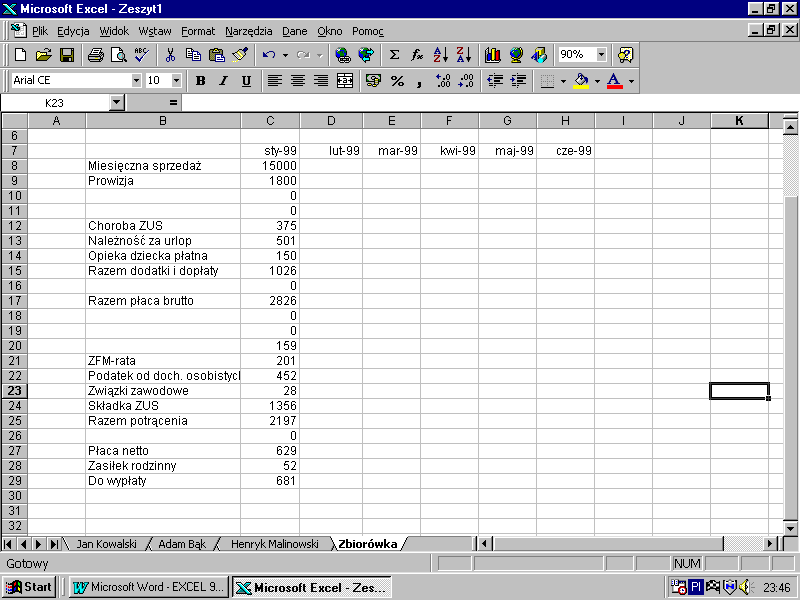Image resolution: width=800 pixels, height=600 pixels.
Task: Launch the Chart Wizard icon
Action: coord(492,55)
